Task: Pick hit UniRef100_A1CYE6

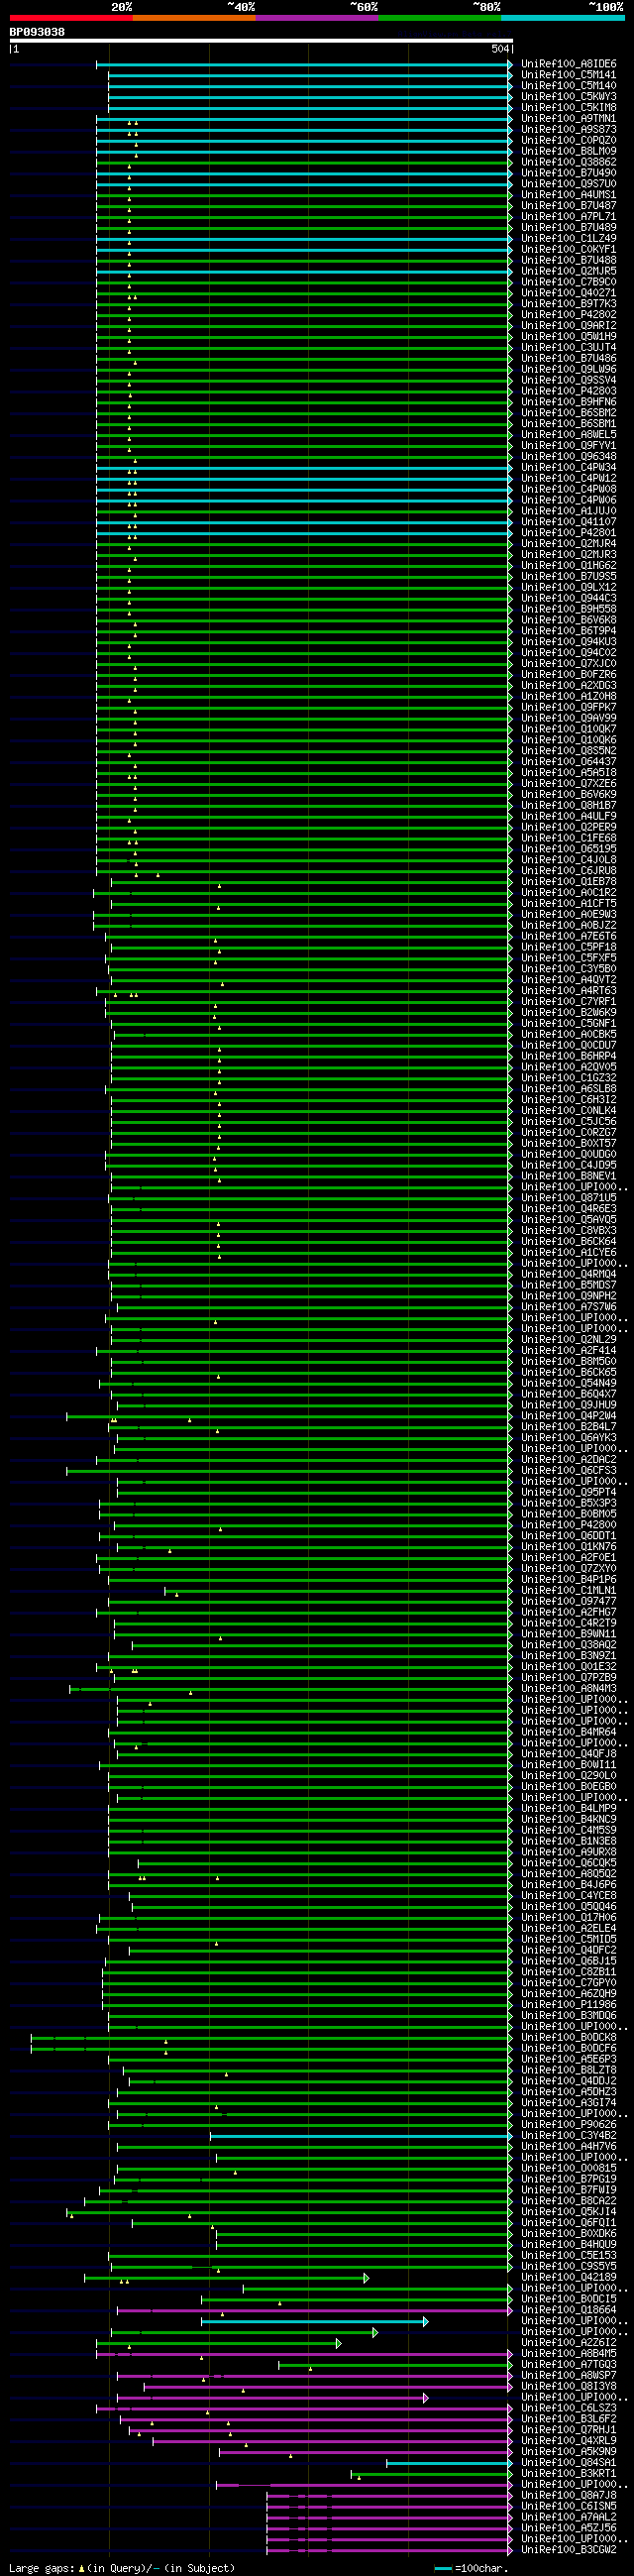Action: [x=569, y=1252]
